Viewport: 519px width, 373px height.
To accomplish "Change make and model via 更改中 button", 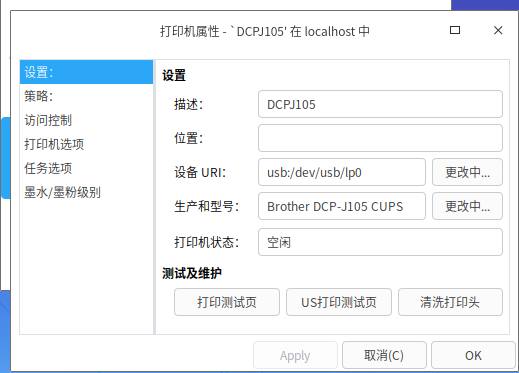I will point(467,206).
